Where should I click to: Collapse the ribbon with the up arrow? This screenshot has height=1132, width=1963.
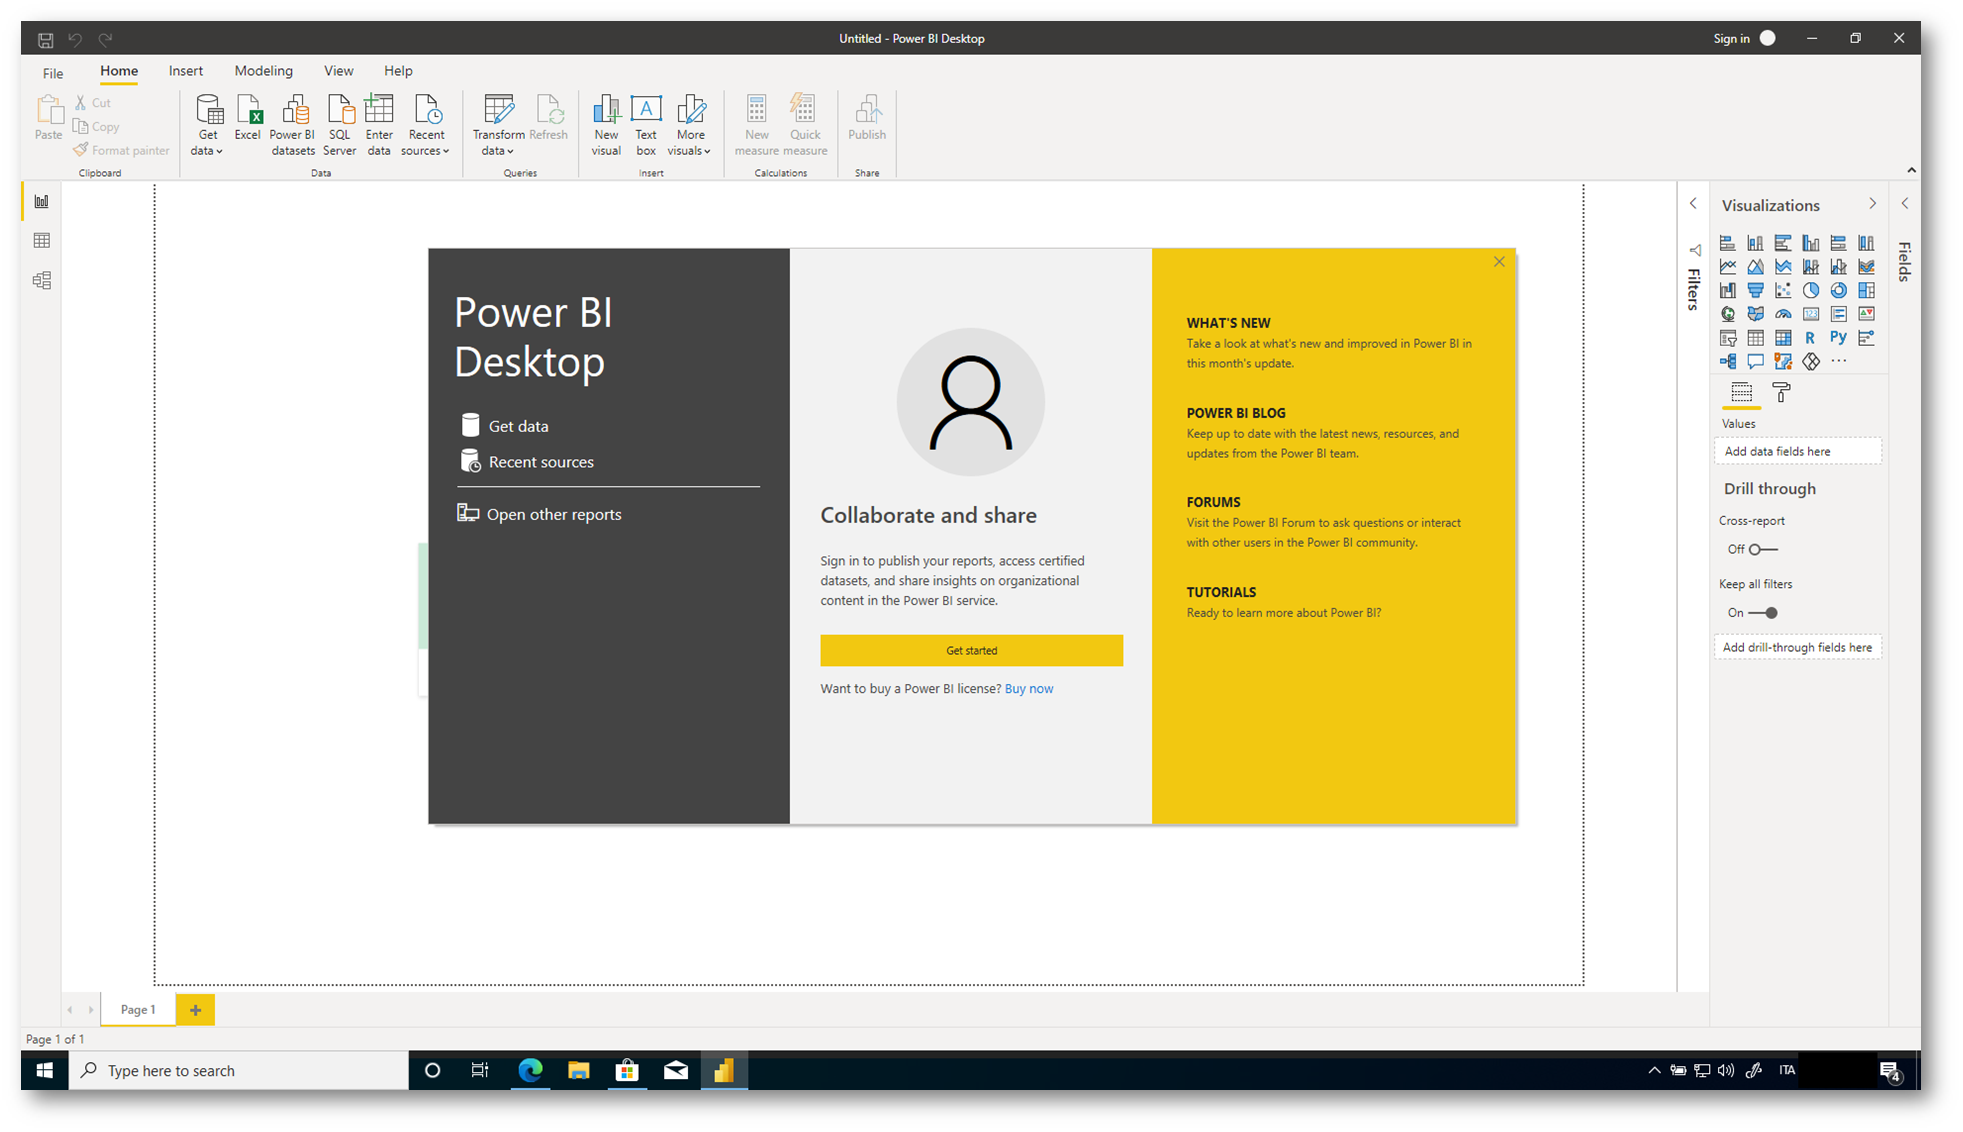[1911, 170]
